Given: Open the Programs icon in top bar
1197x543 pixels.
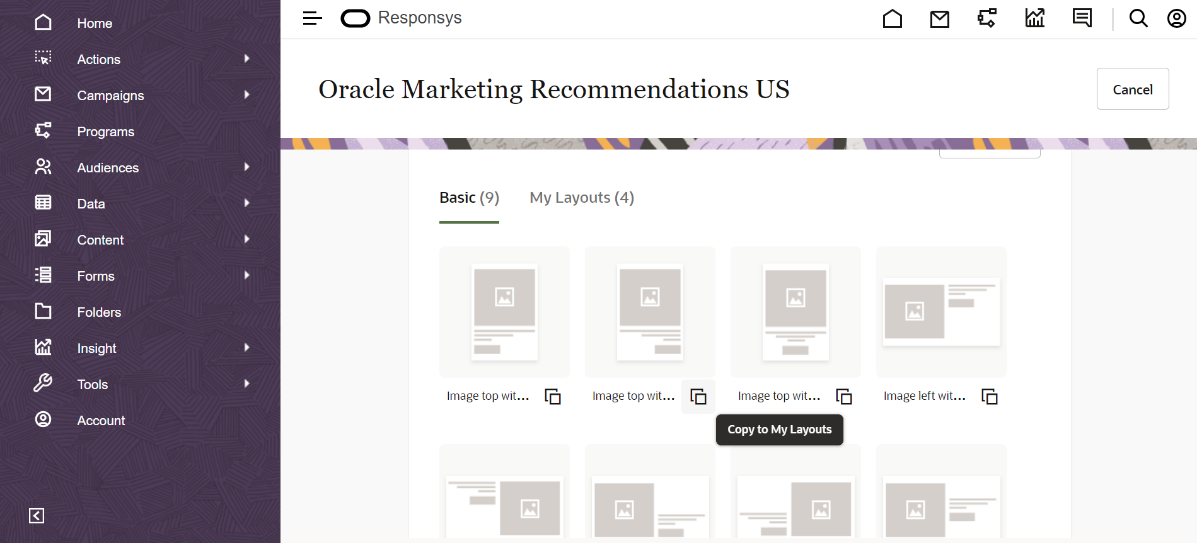Looking at the screenshot, I should click(987, 18).
